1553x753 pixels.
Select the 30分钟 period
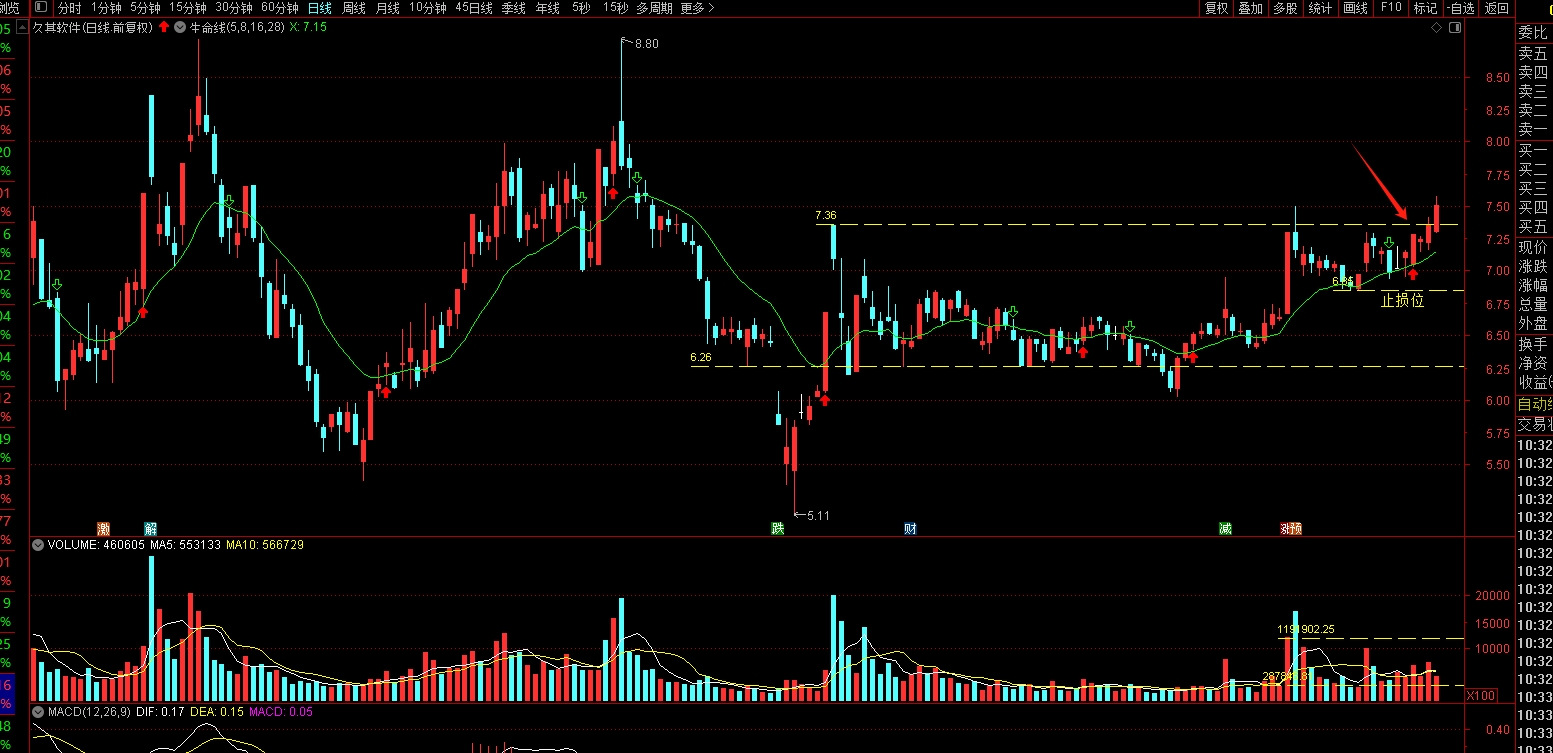[x=234, y=8]
